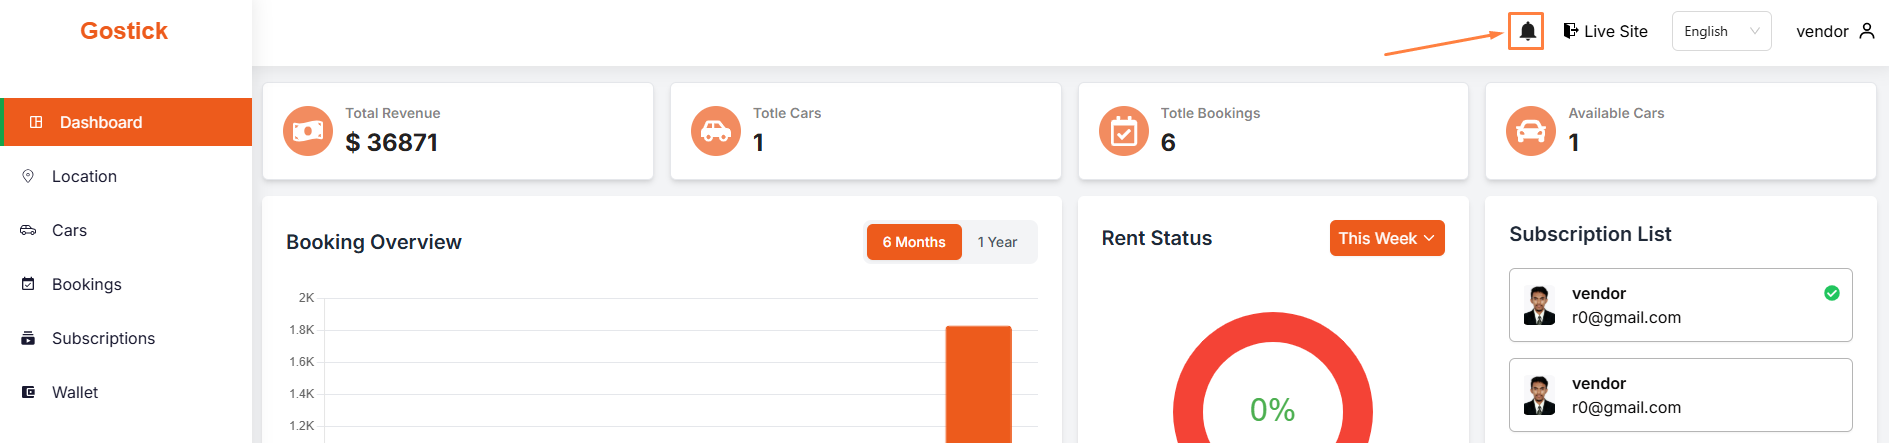Click the Total Revenue money icon
Screen dimensions: 1889x443
(x=308, y=131)
